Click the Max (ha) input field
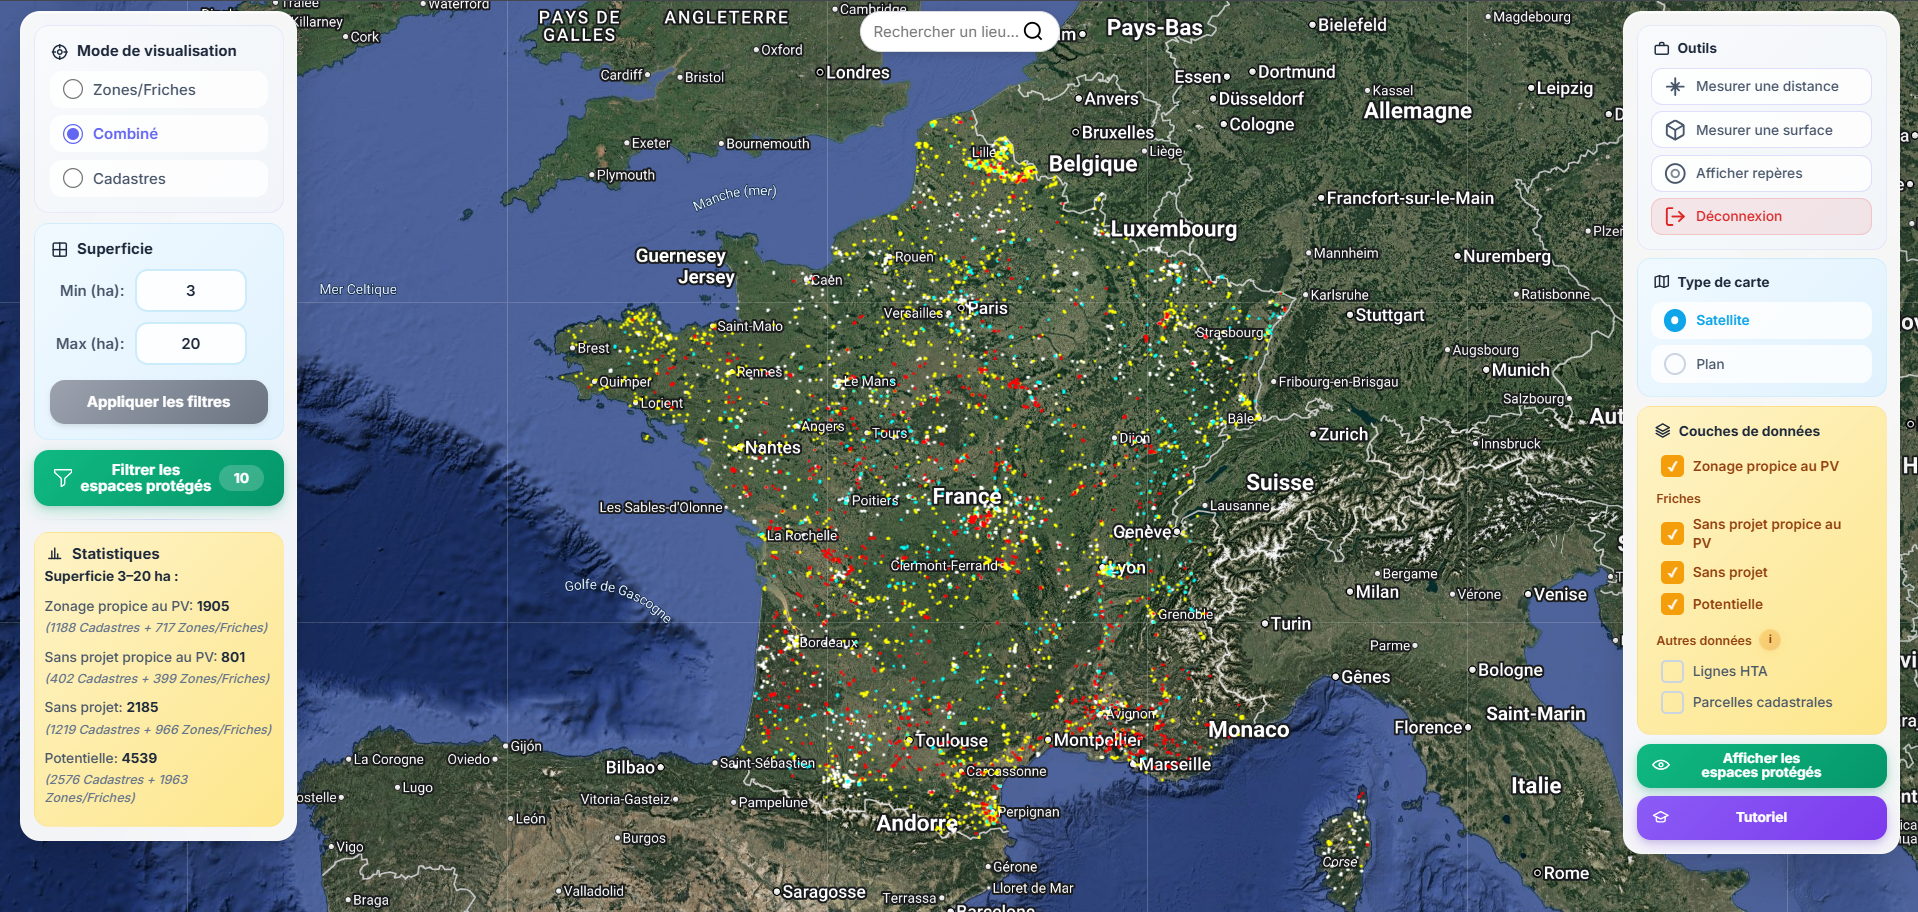This screenshot has height=912, width=1918. pos(190,343)
